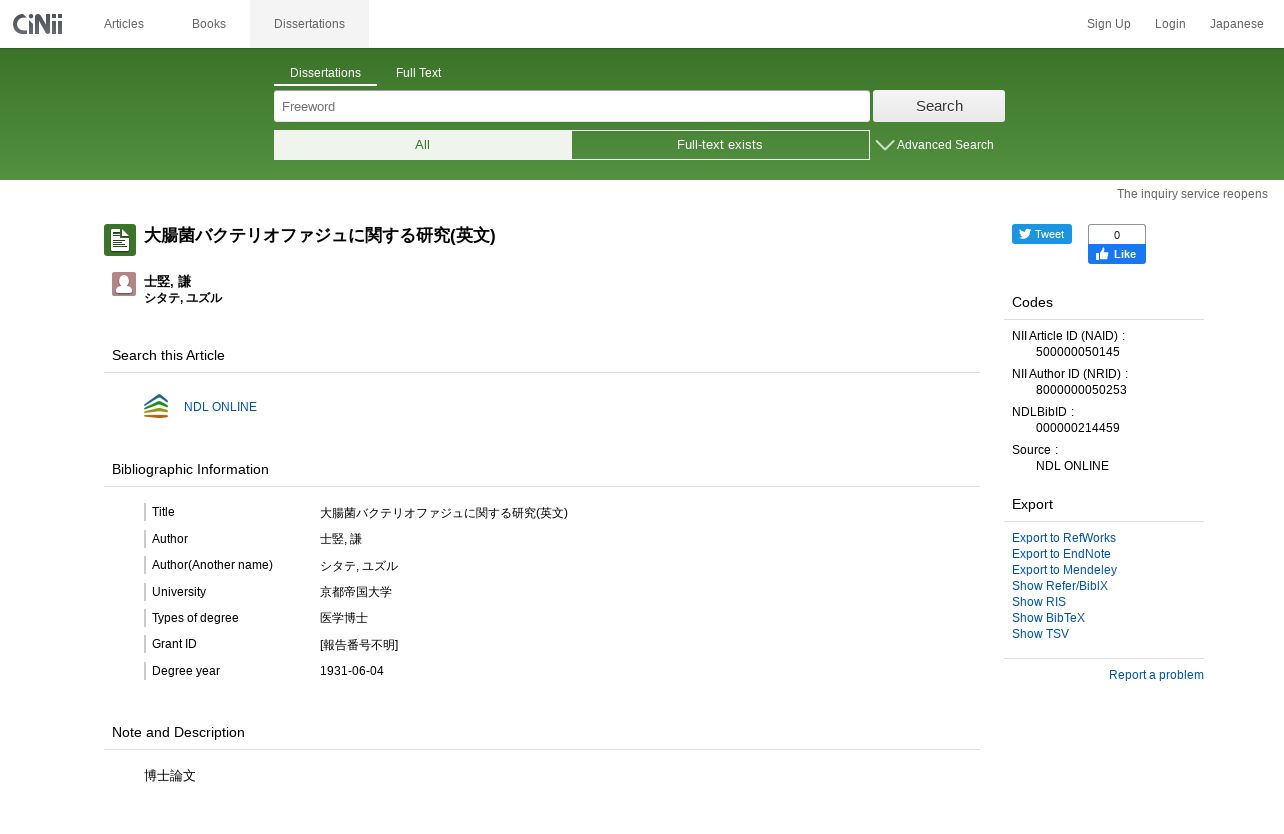Click Show RIS
This screenshot has height=834, width=1284.
click(x=1039, y=602)
